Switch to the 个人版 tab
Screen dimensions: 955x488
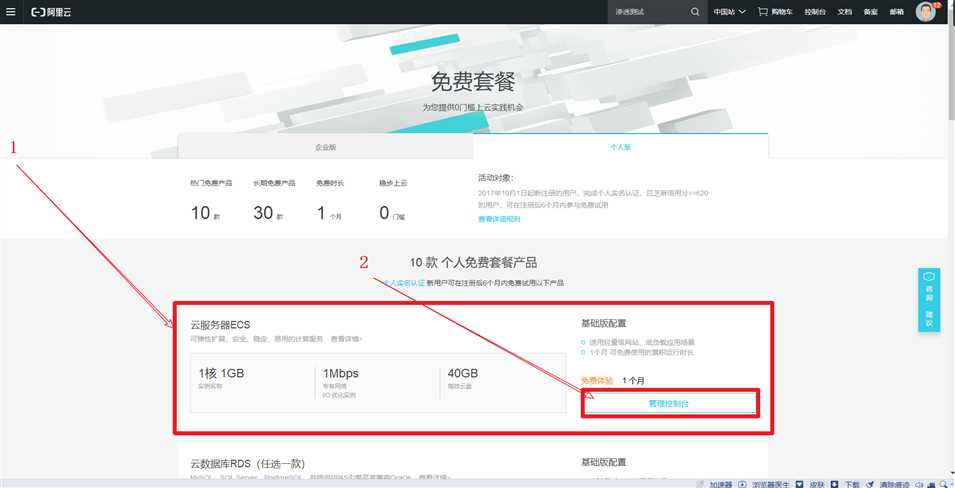tap(621, 147)
